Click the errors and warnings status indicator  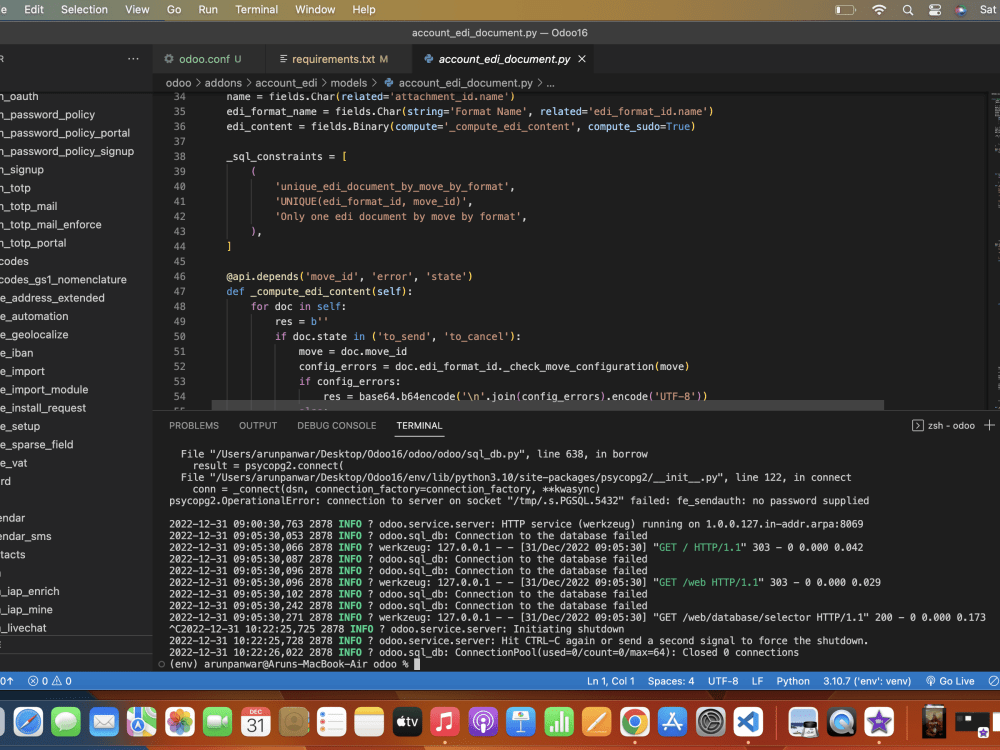(49, 681)
